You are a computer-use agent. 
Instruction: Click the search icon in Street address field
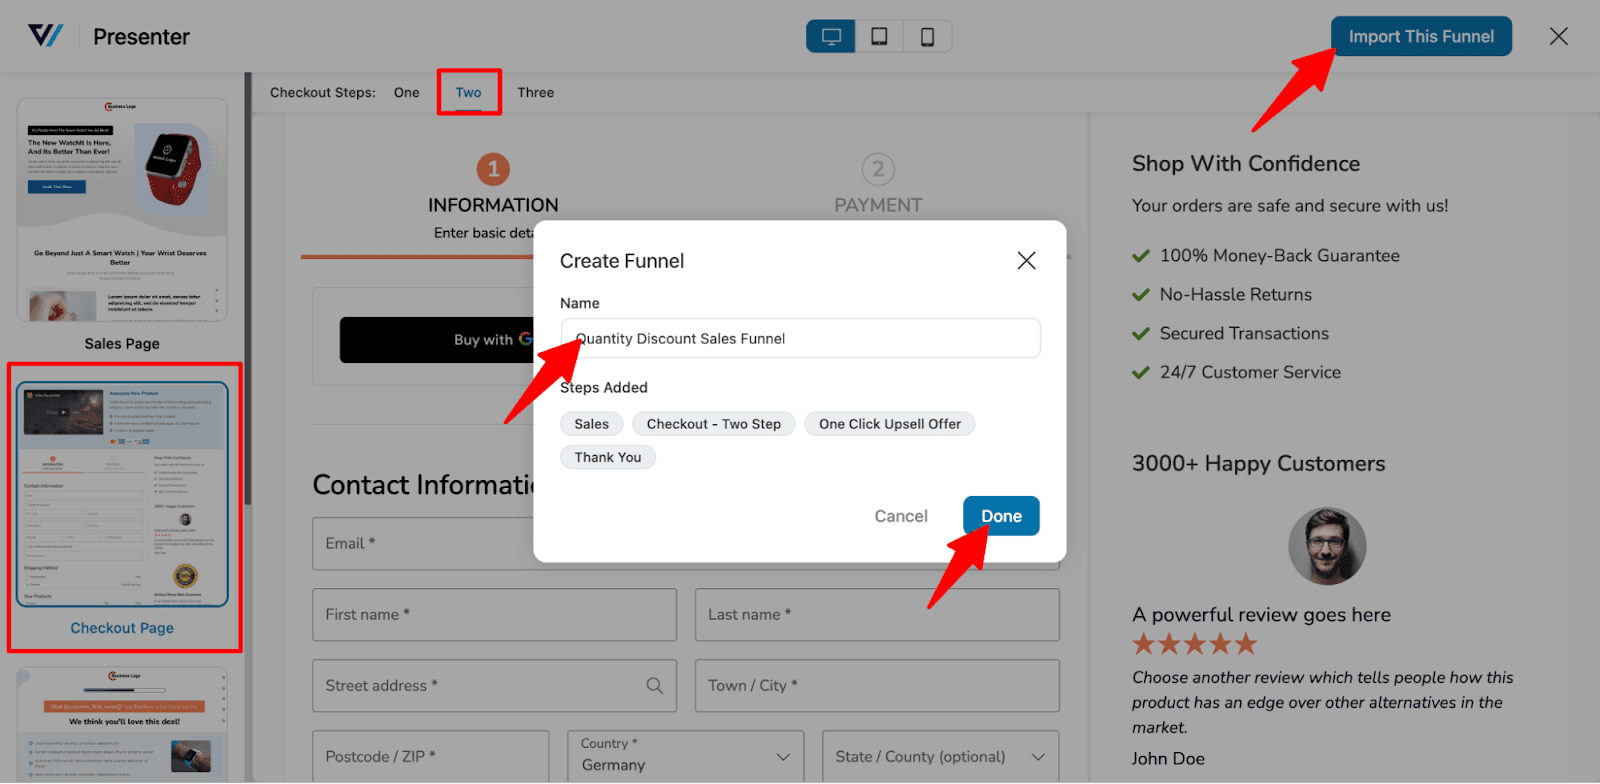tap(655, 686)
